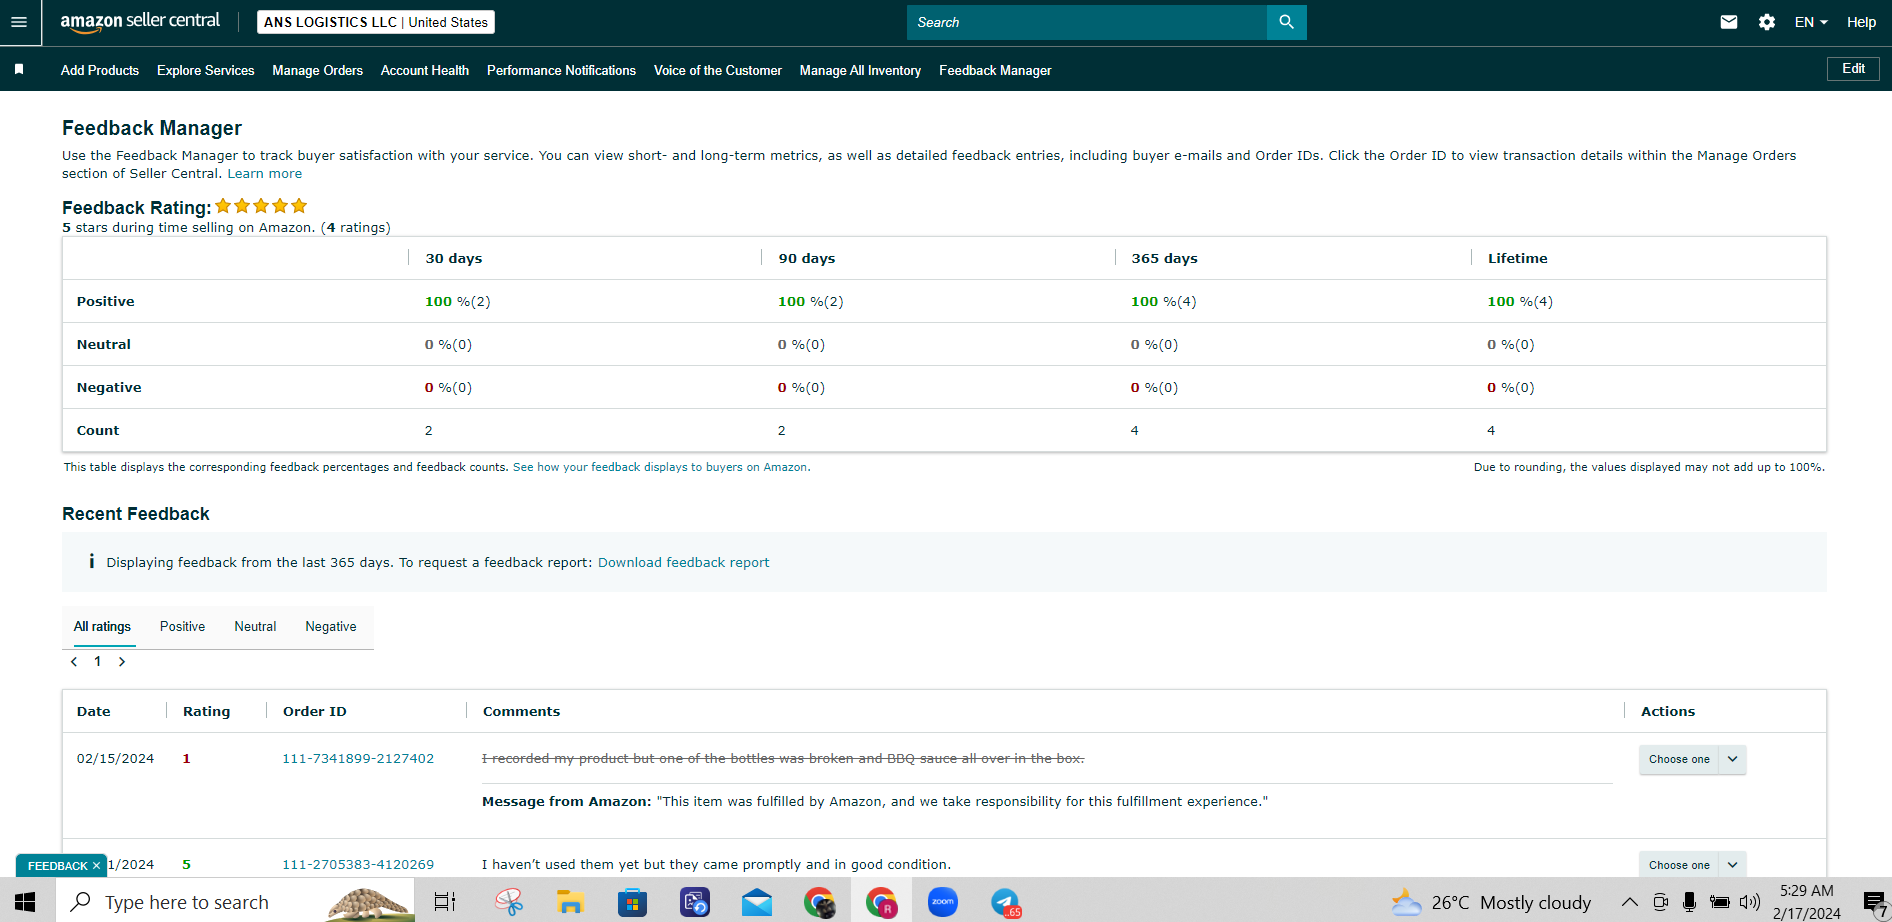Open Add Products in the navigation bar
This screenshot has height=922, width=1892.
pos(100,70)
